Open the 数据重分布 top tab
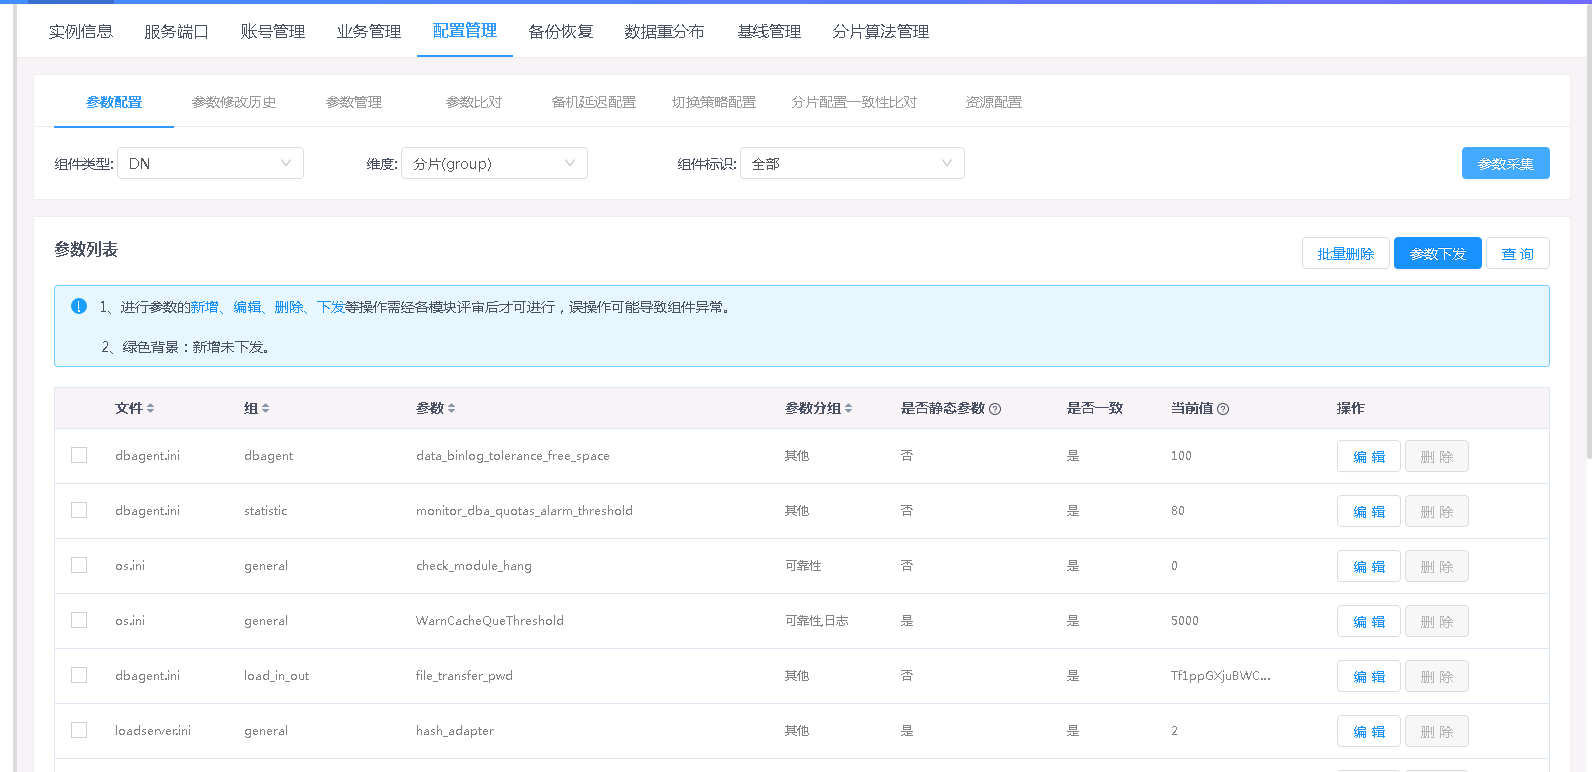This screenshot has width=1592, height=772. tap(665, 31)
